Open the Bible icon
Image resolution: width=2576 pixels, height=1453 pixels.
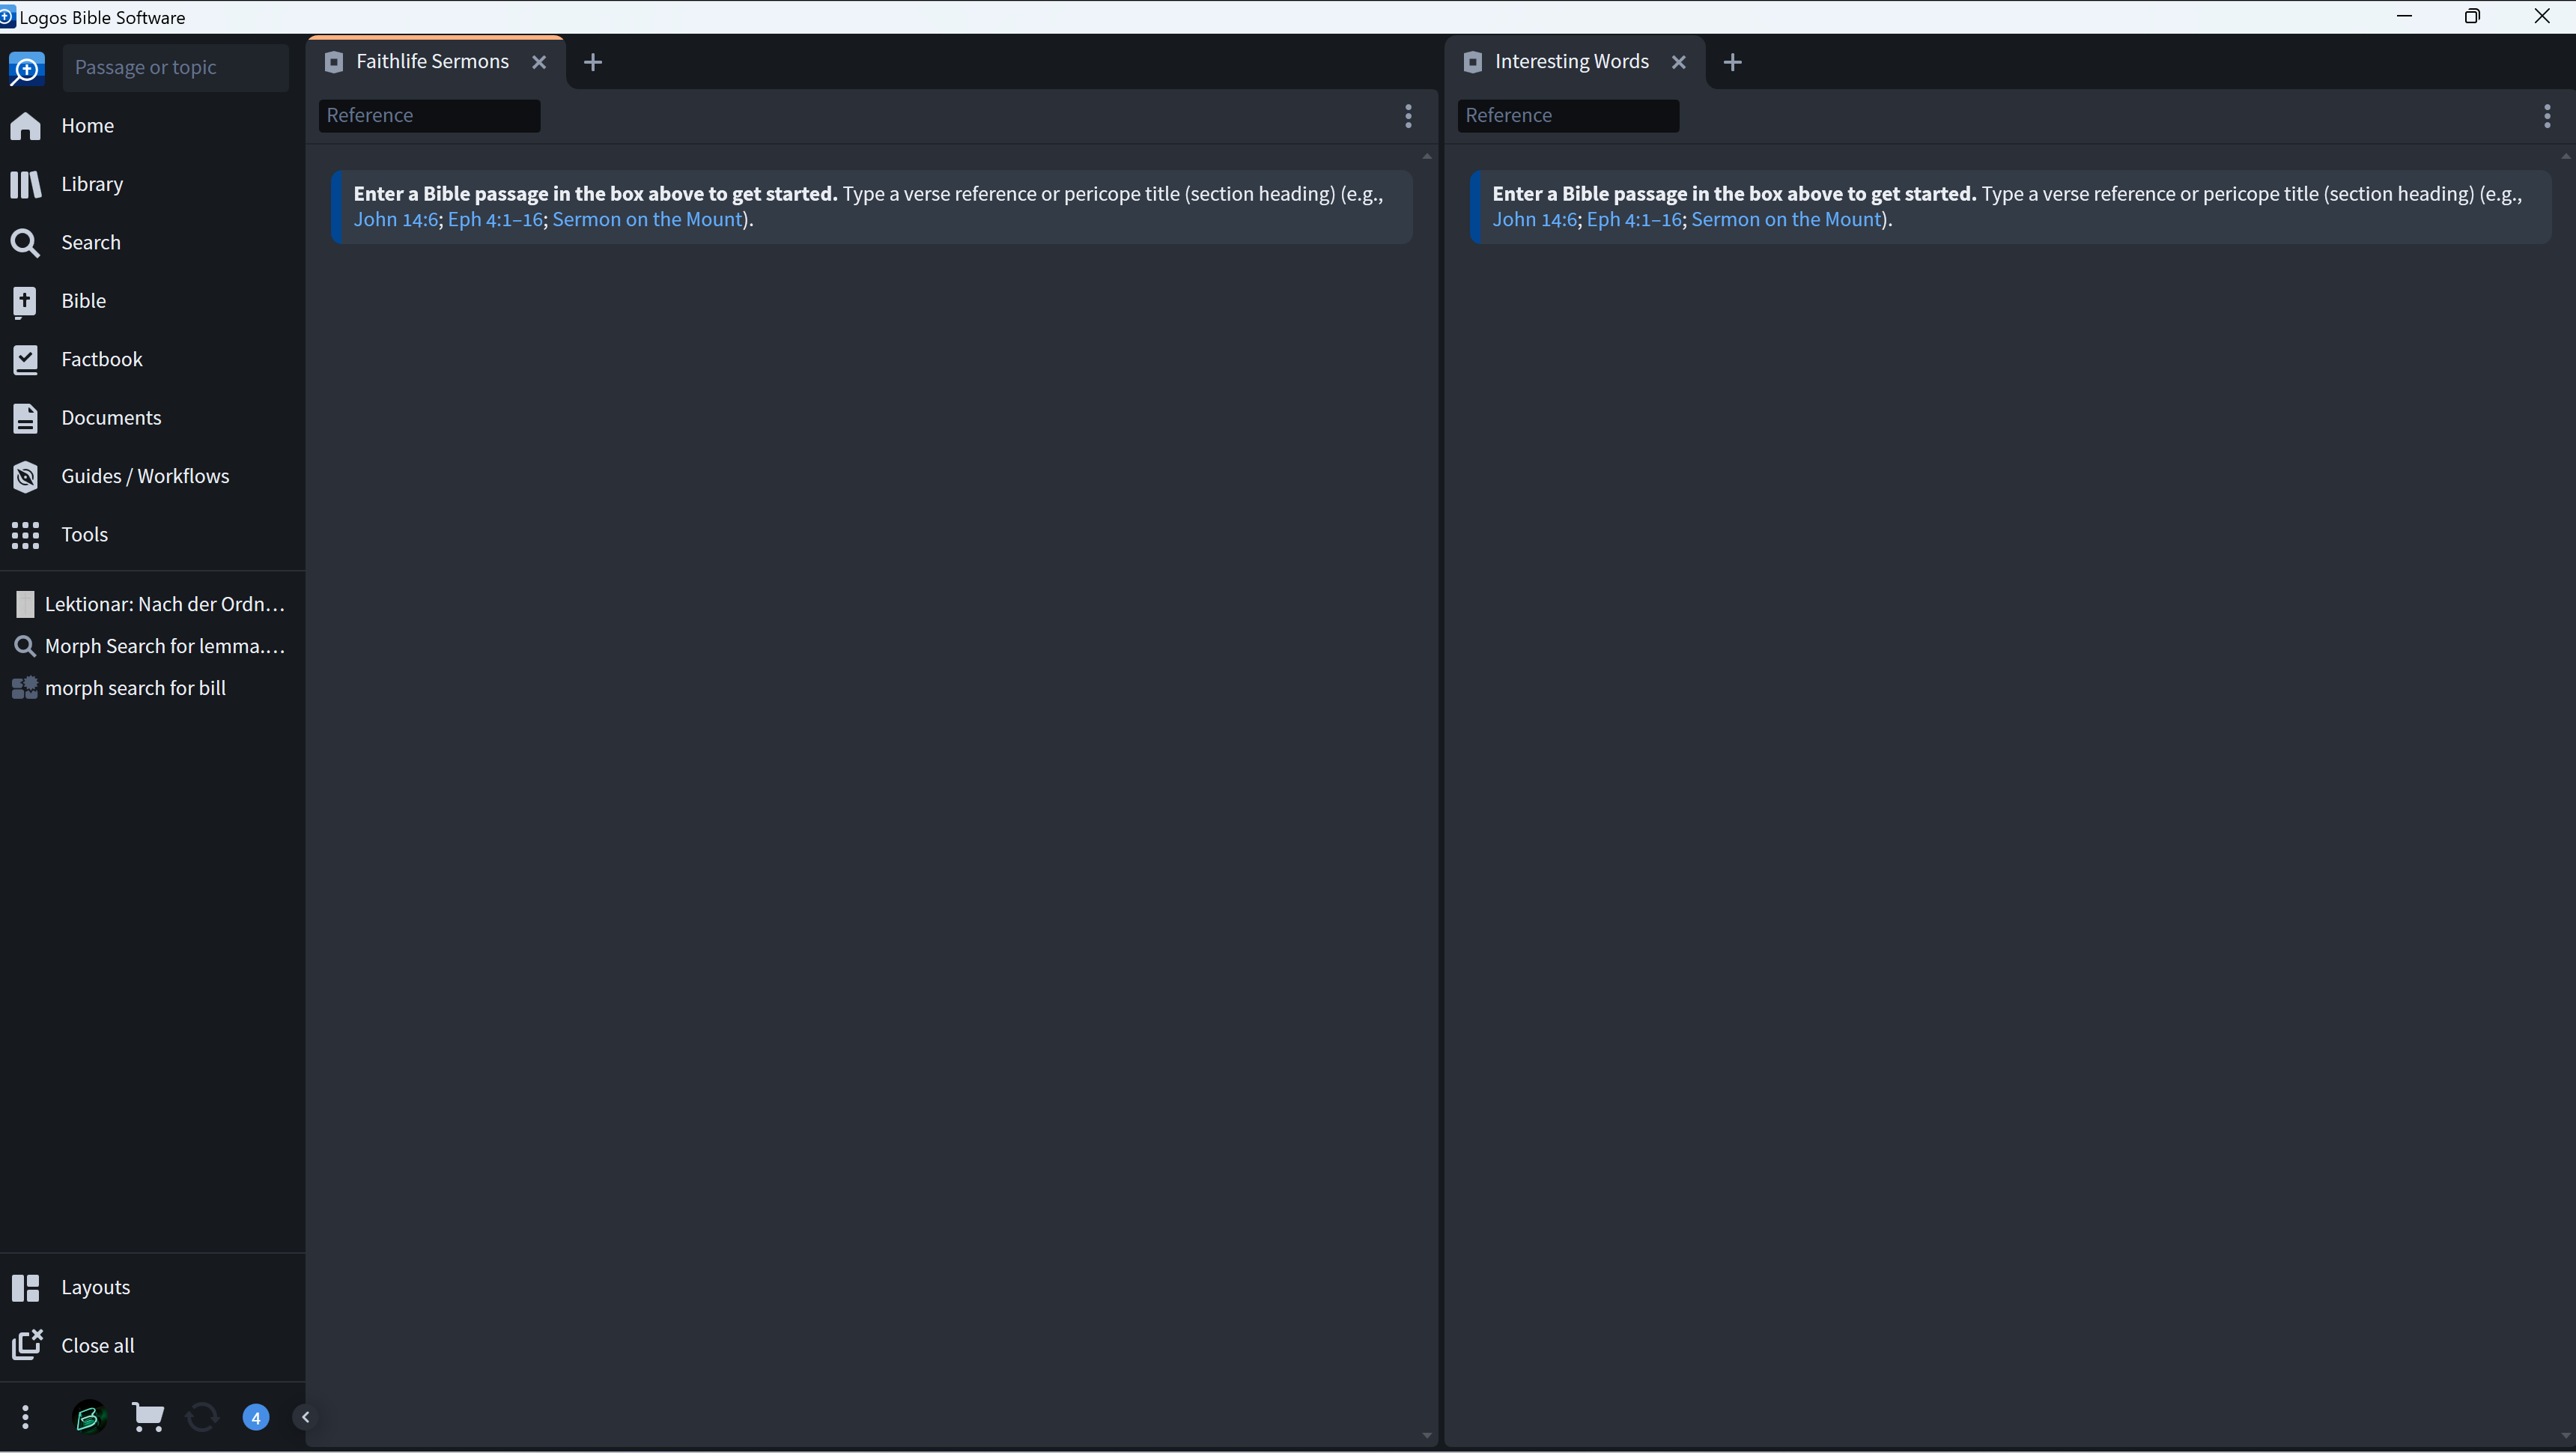25,301
